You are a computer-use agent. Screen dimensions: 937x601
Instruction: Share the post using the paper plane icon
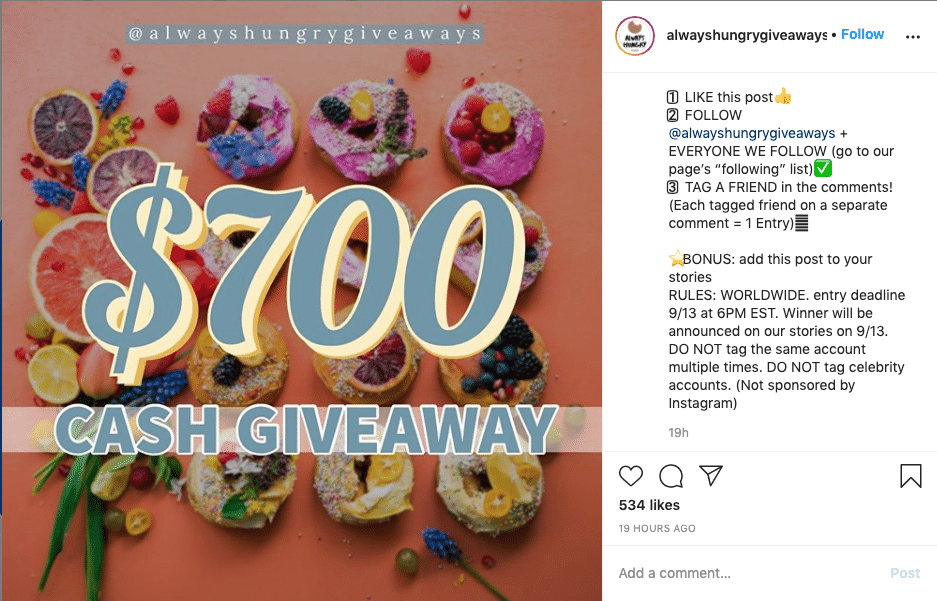[711, 476]
